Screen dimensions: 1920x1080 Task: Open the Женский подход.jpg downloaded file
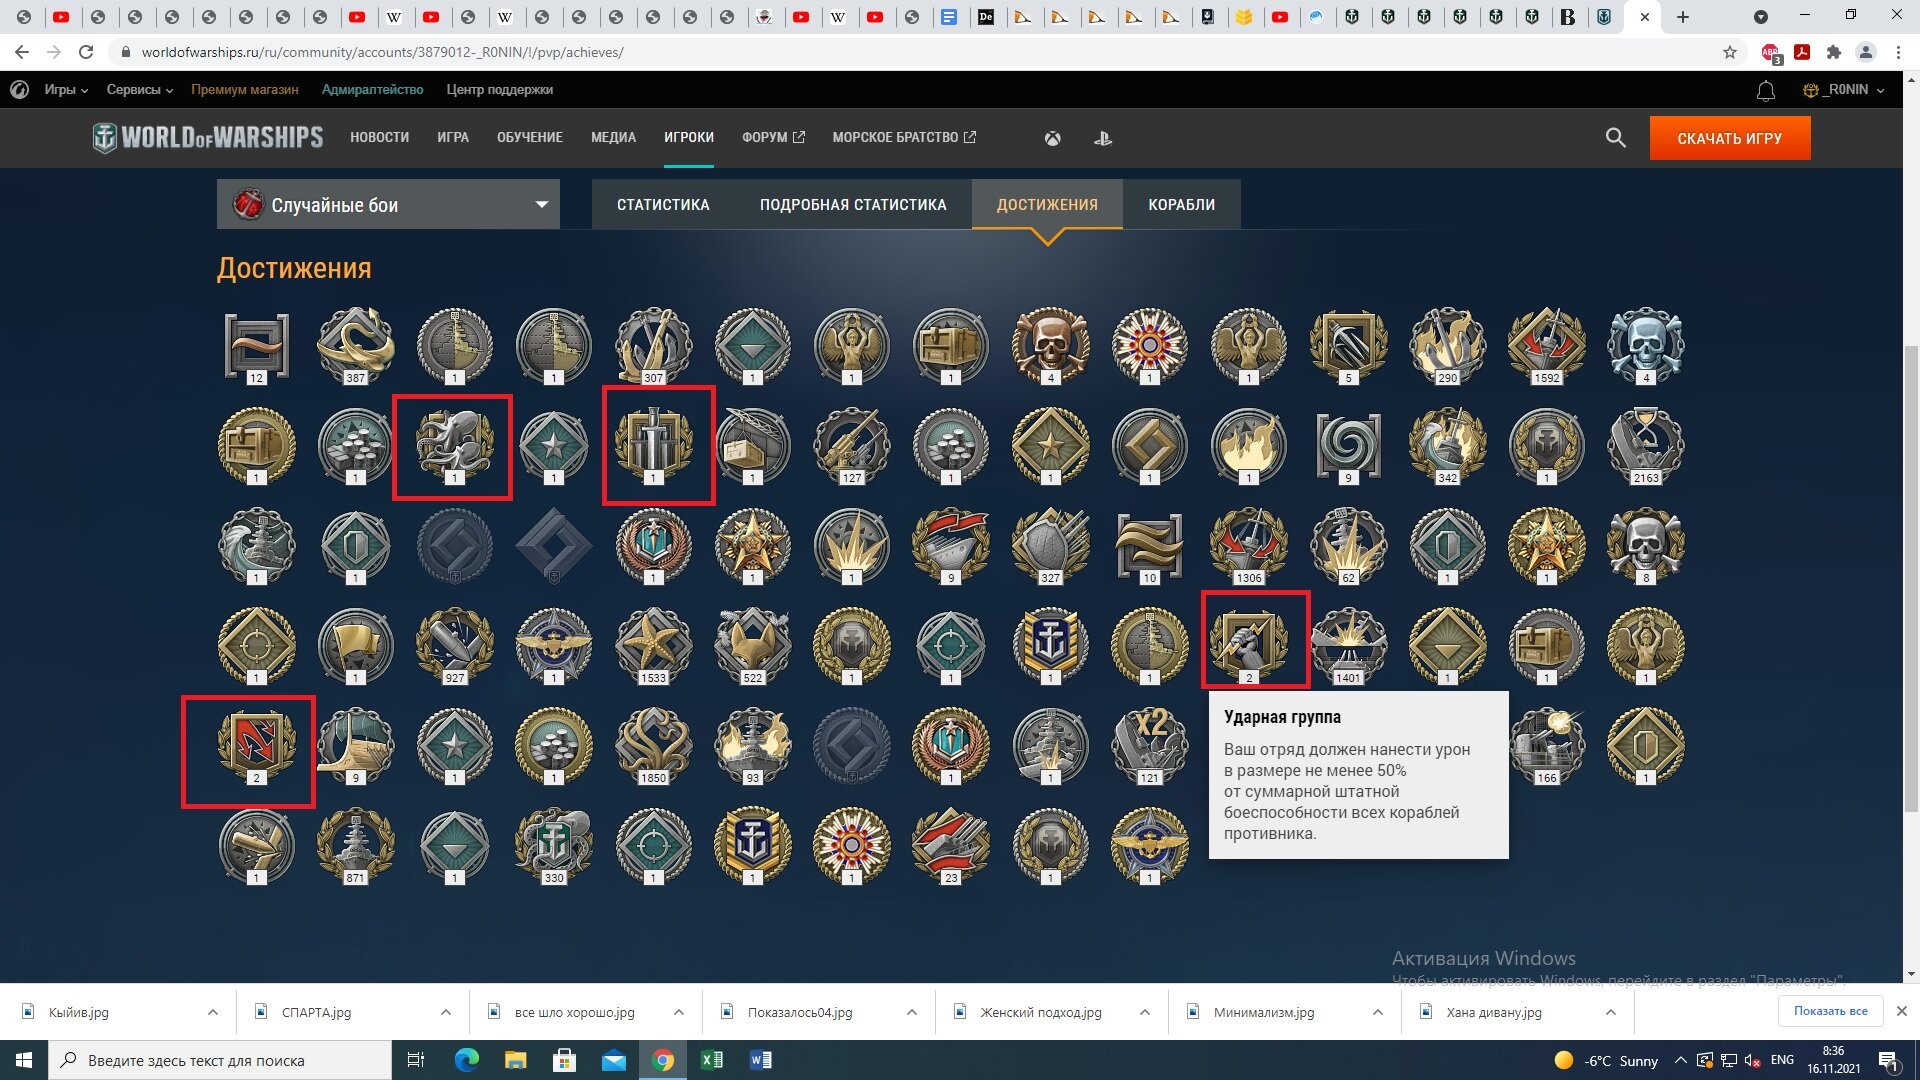point(1040,1012)
